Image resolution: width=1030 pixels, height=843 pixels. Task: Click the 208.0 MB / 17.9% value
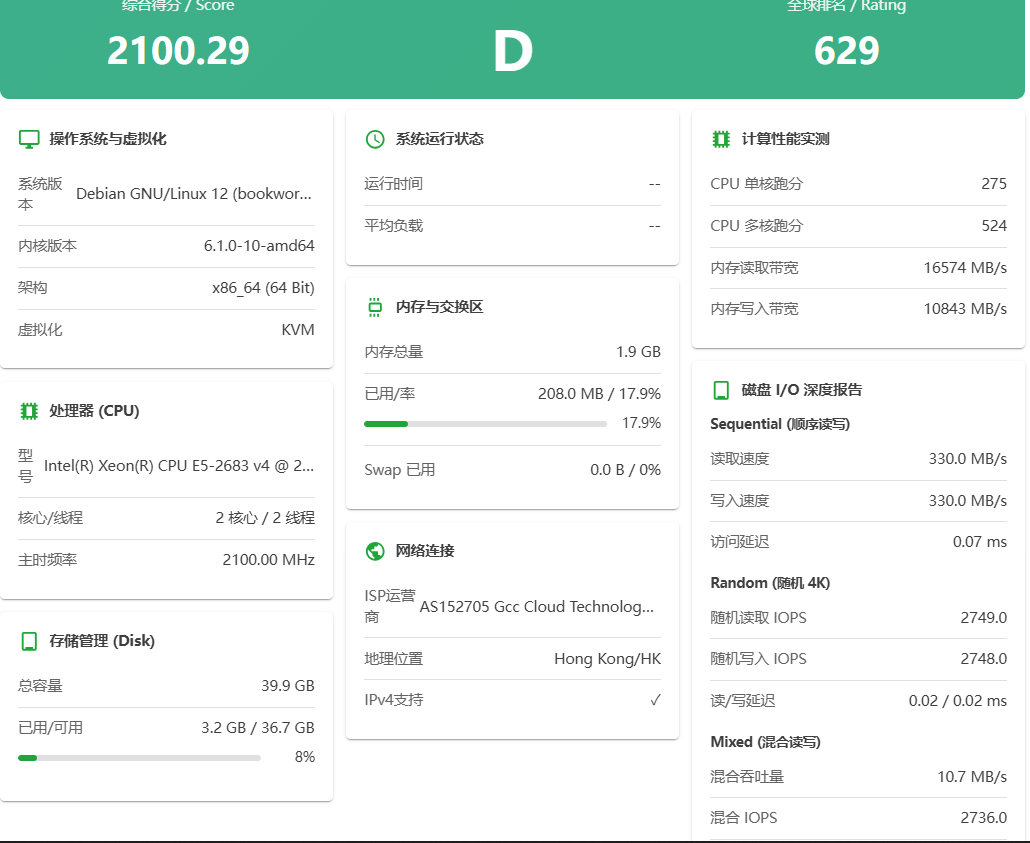[599, 394]
